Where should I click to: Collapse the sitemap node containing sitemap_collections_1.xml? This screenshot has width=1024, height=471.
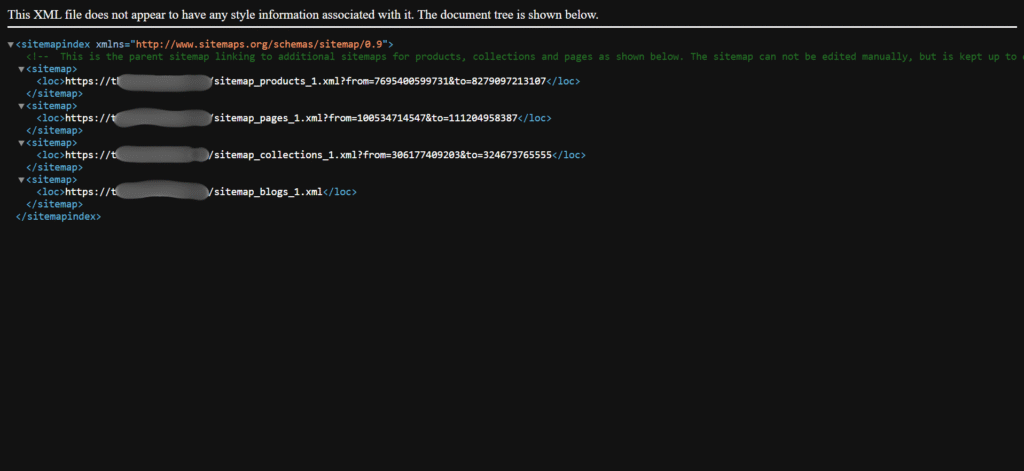(21, 142)
